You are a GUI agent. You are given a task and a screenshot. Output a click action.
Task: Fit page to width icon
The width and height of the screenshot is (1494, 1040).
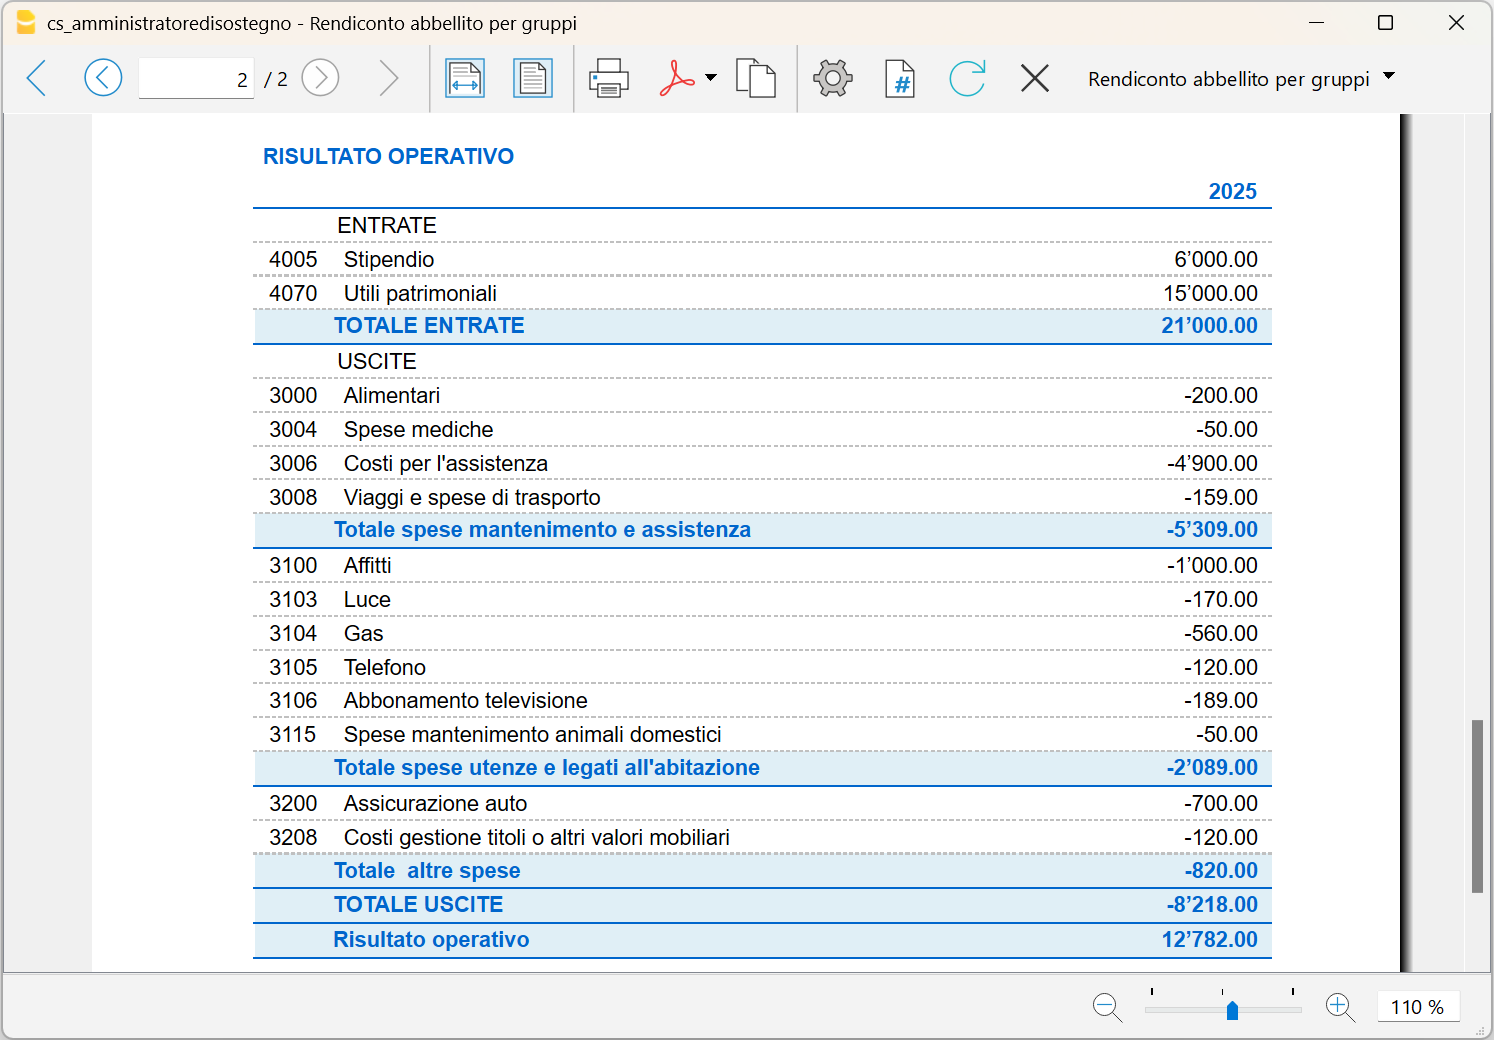click(465, 79)
